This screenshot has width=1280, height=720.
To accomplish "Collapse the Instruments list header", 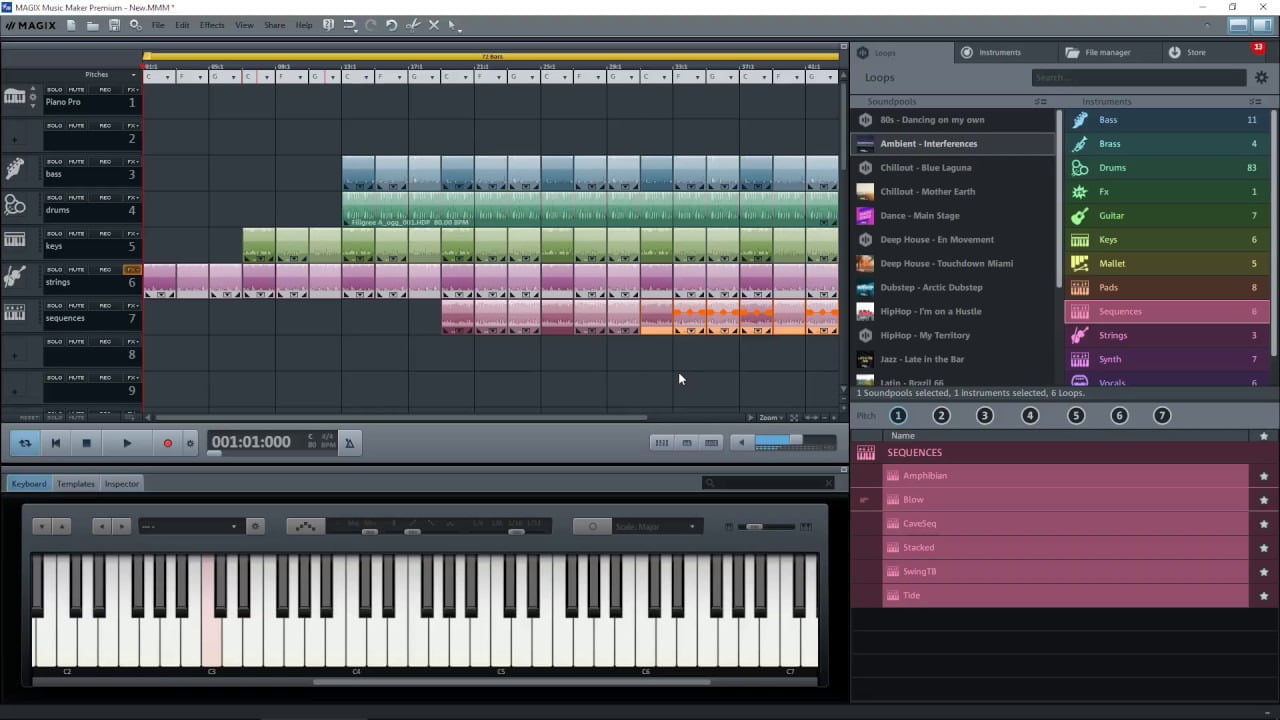I will [x=1255, y=102].
